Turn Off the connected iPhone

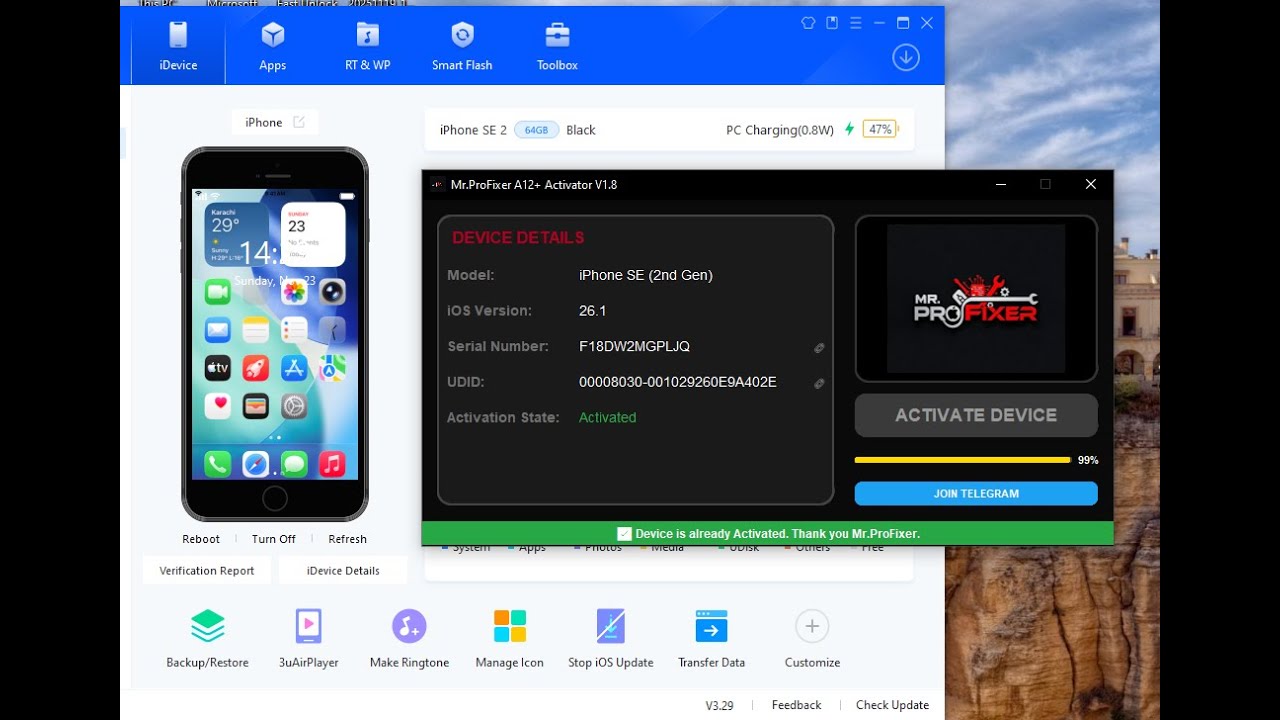tap(274, 539)
